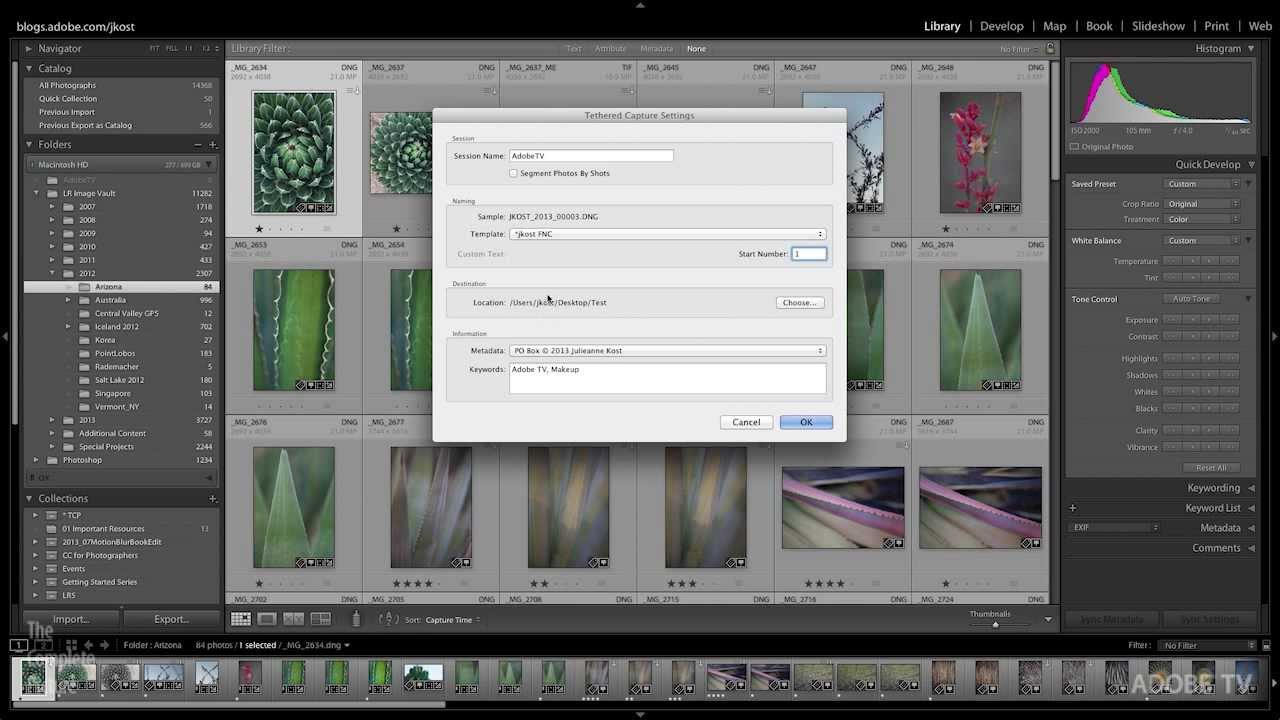Open the Sort Capture Time dropdown
Viewport: 1280px width, 720px height.
(453, 620)
